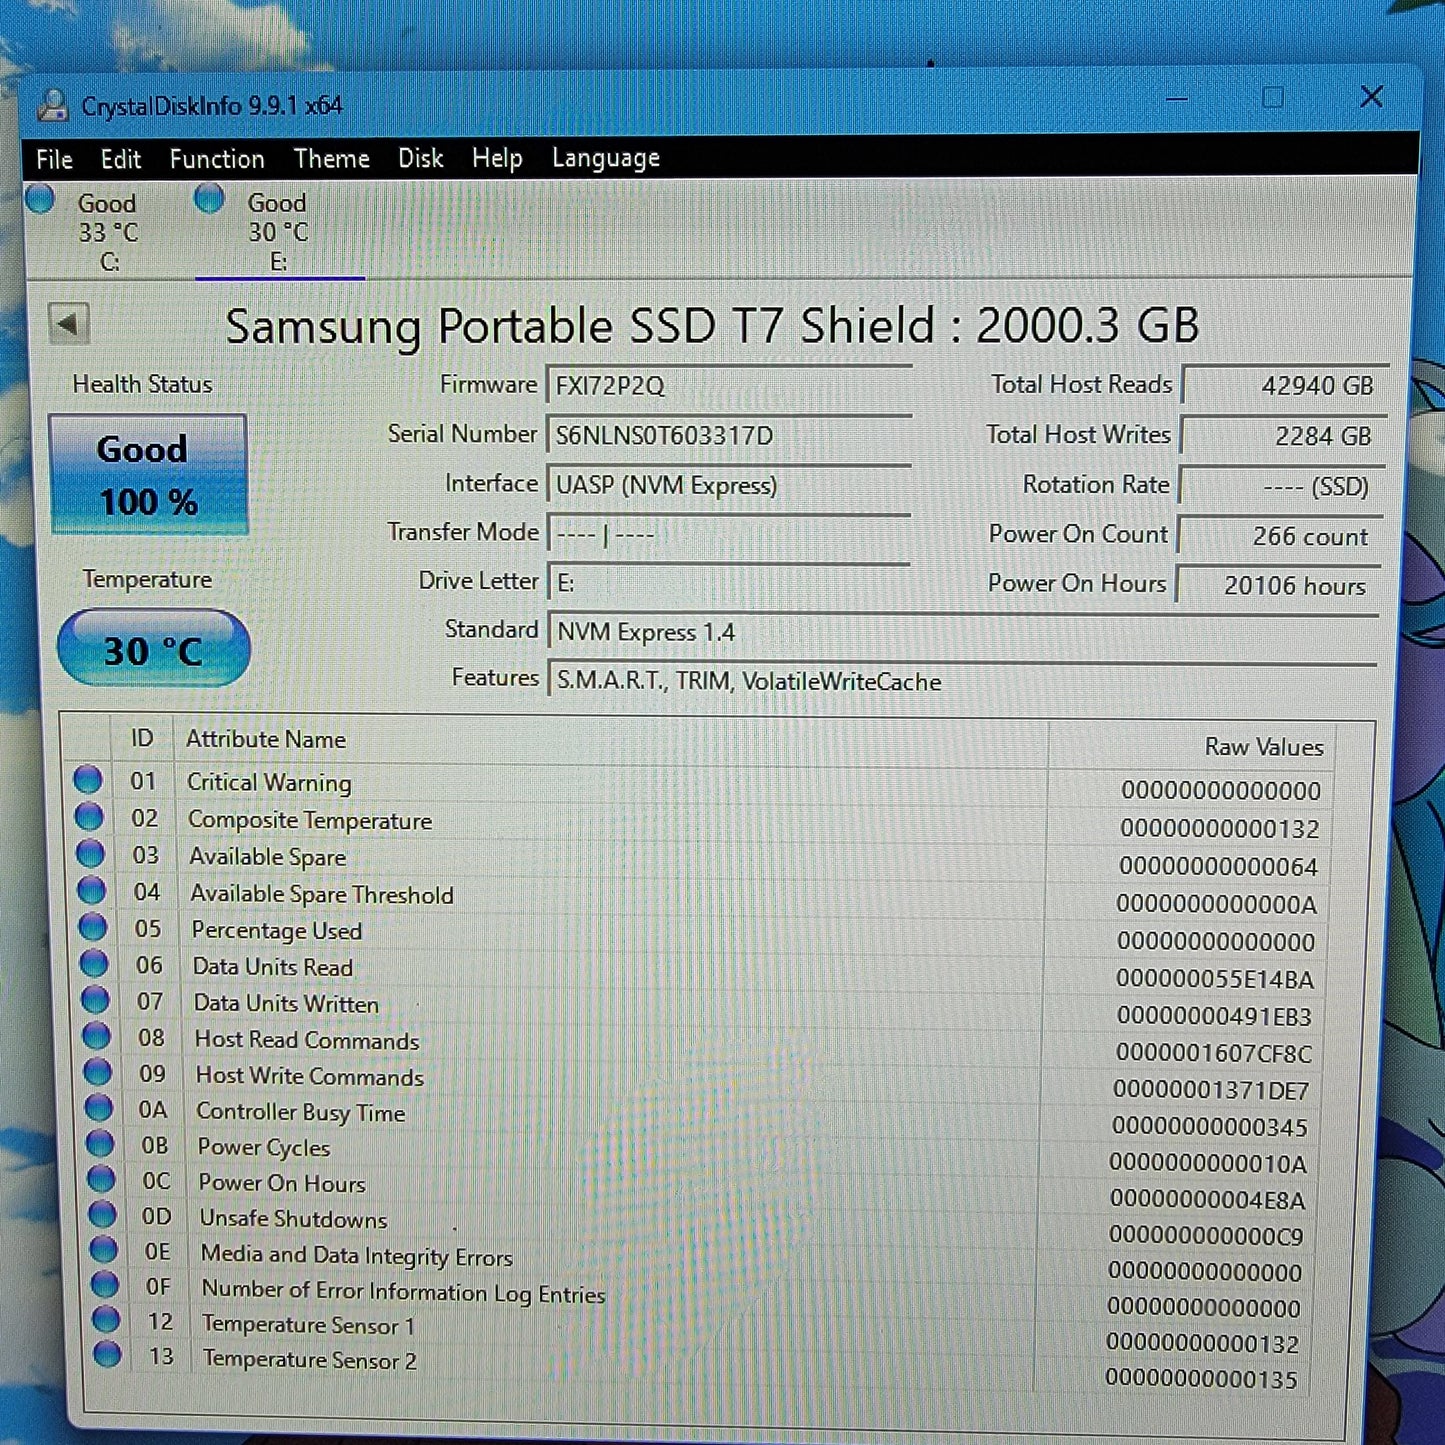Click the status dot for Composite Temperature
Image resolution: width=1445 pixels, height=1445 pixels.
click(89, 817)
